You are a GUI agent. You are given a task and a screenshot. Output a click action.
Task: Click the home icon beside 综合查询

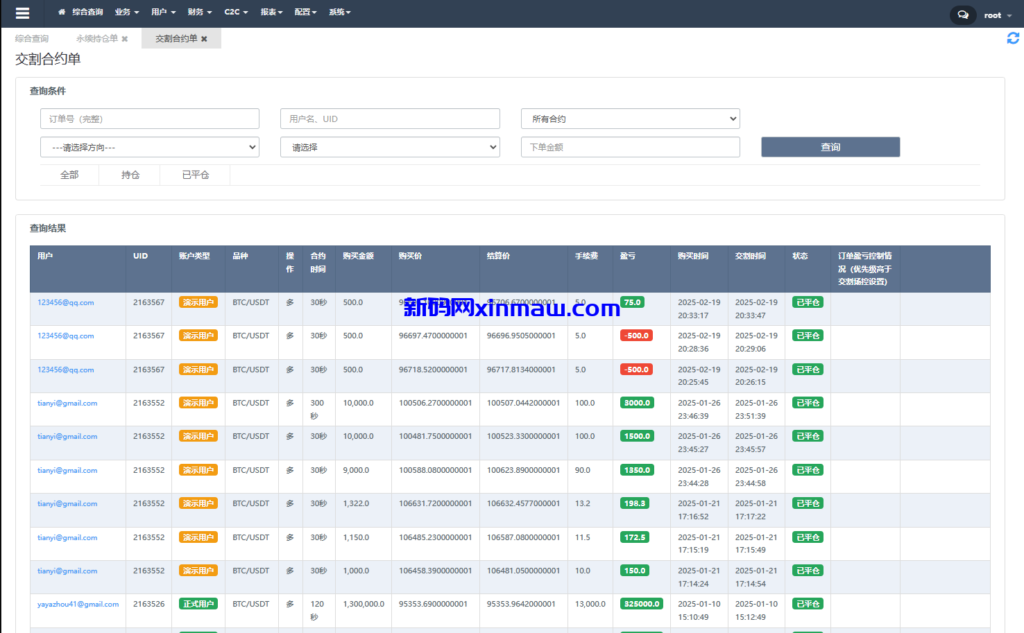[x=62, y=13]
